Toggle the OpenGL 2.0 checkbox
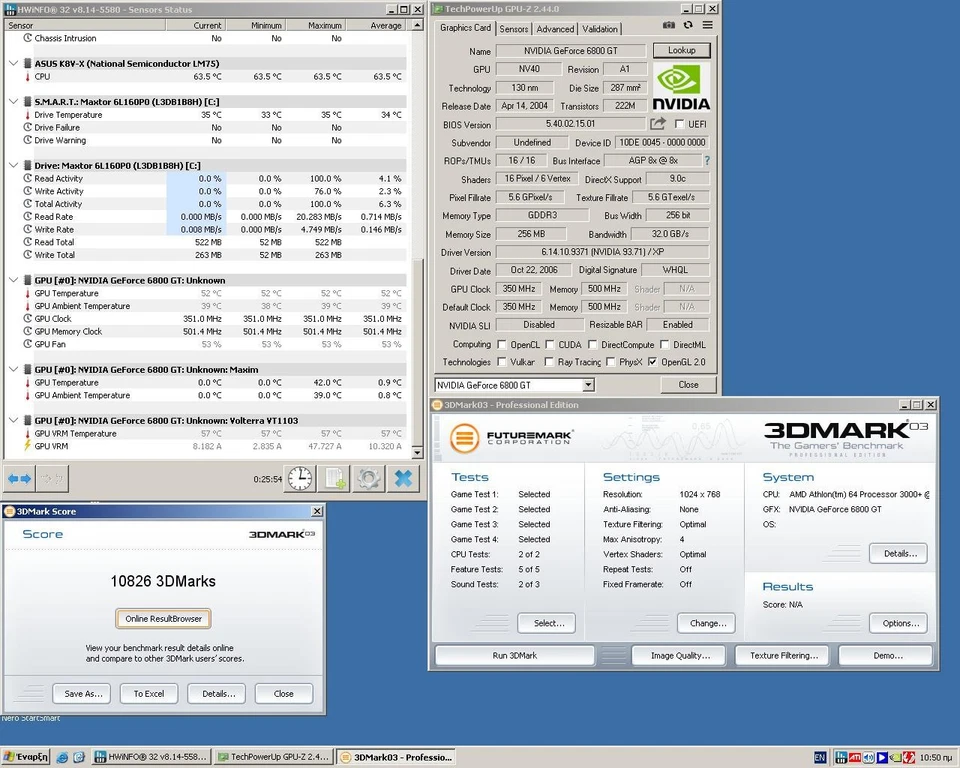 tap(653, 362)
